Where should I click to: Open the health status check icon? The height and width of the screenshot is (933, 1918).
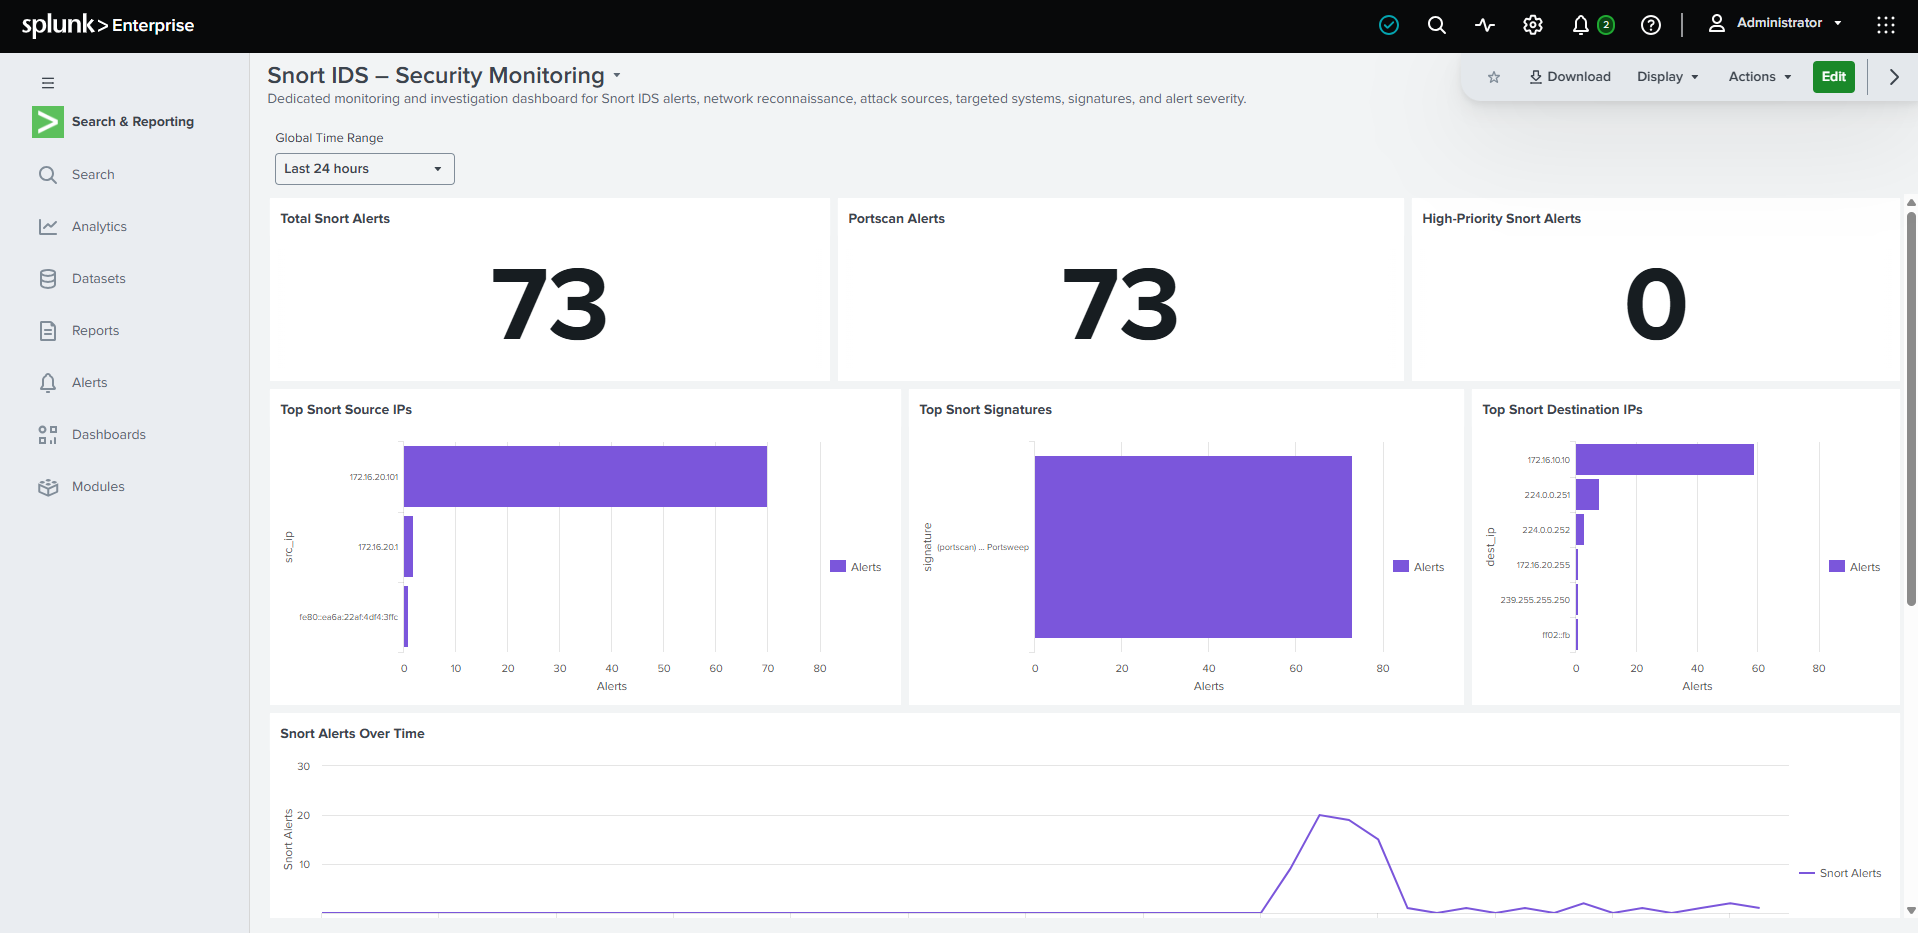(x=1389, y=25)
